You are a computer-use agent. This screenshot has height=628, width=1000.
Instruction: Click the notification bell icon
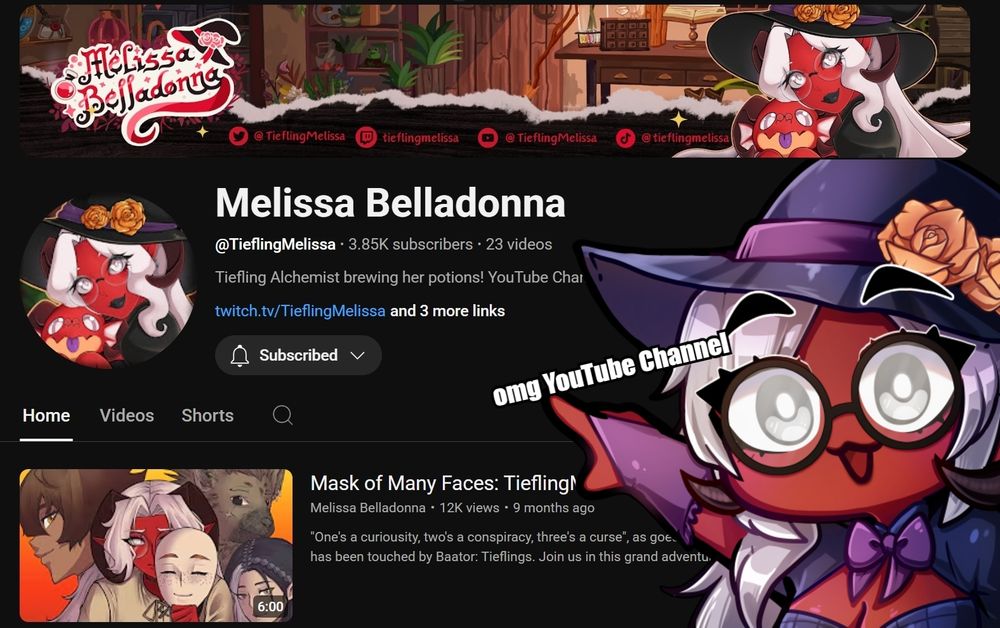[x=240, y=355]
